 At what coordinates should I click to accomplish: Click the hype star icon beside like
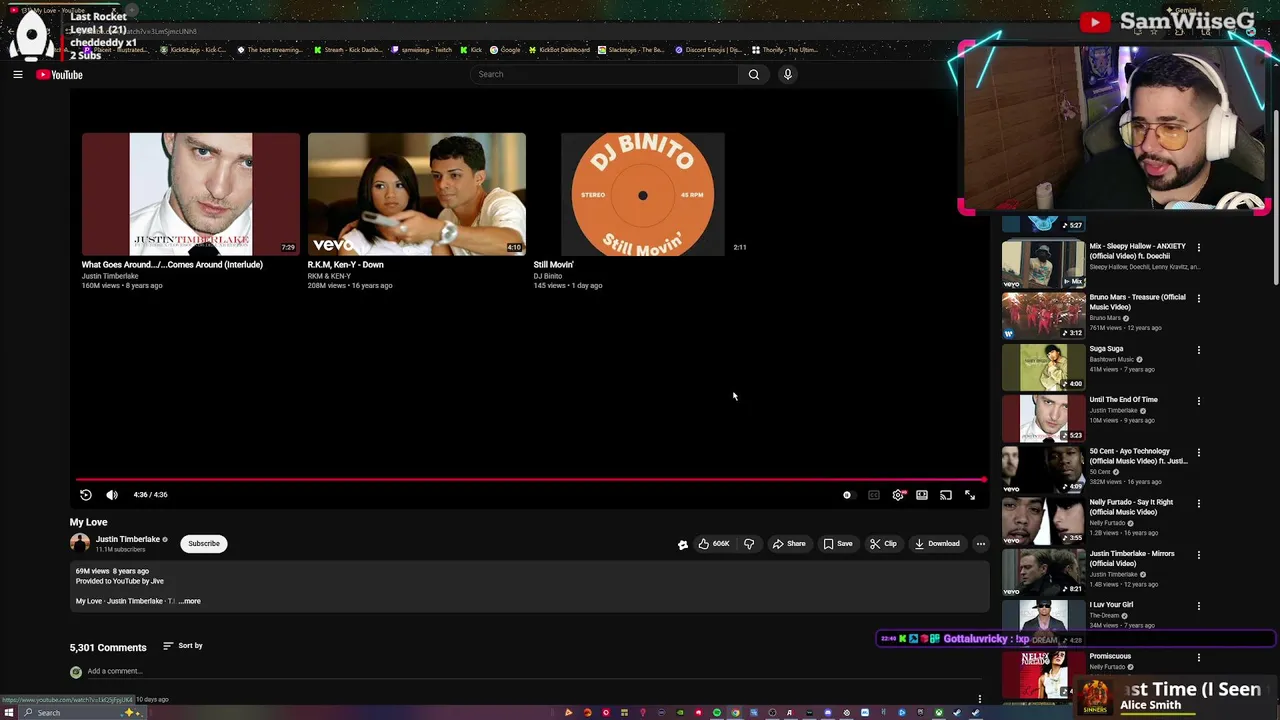[683, 544]
